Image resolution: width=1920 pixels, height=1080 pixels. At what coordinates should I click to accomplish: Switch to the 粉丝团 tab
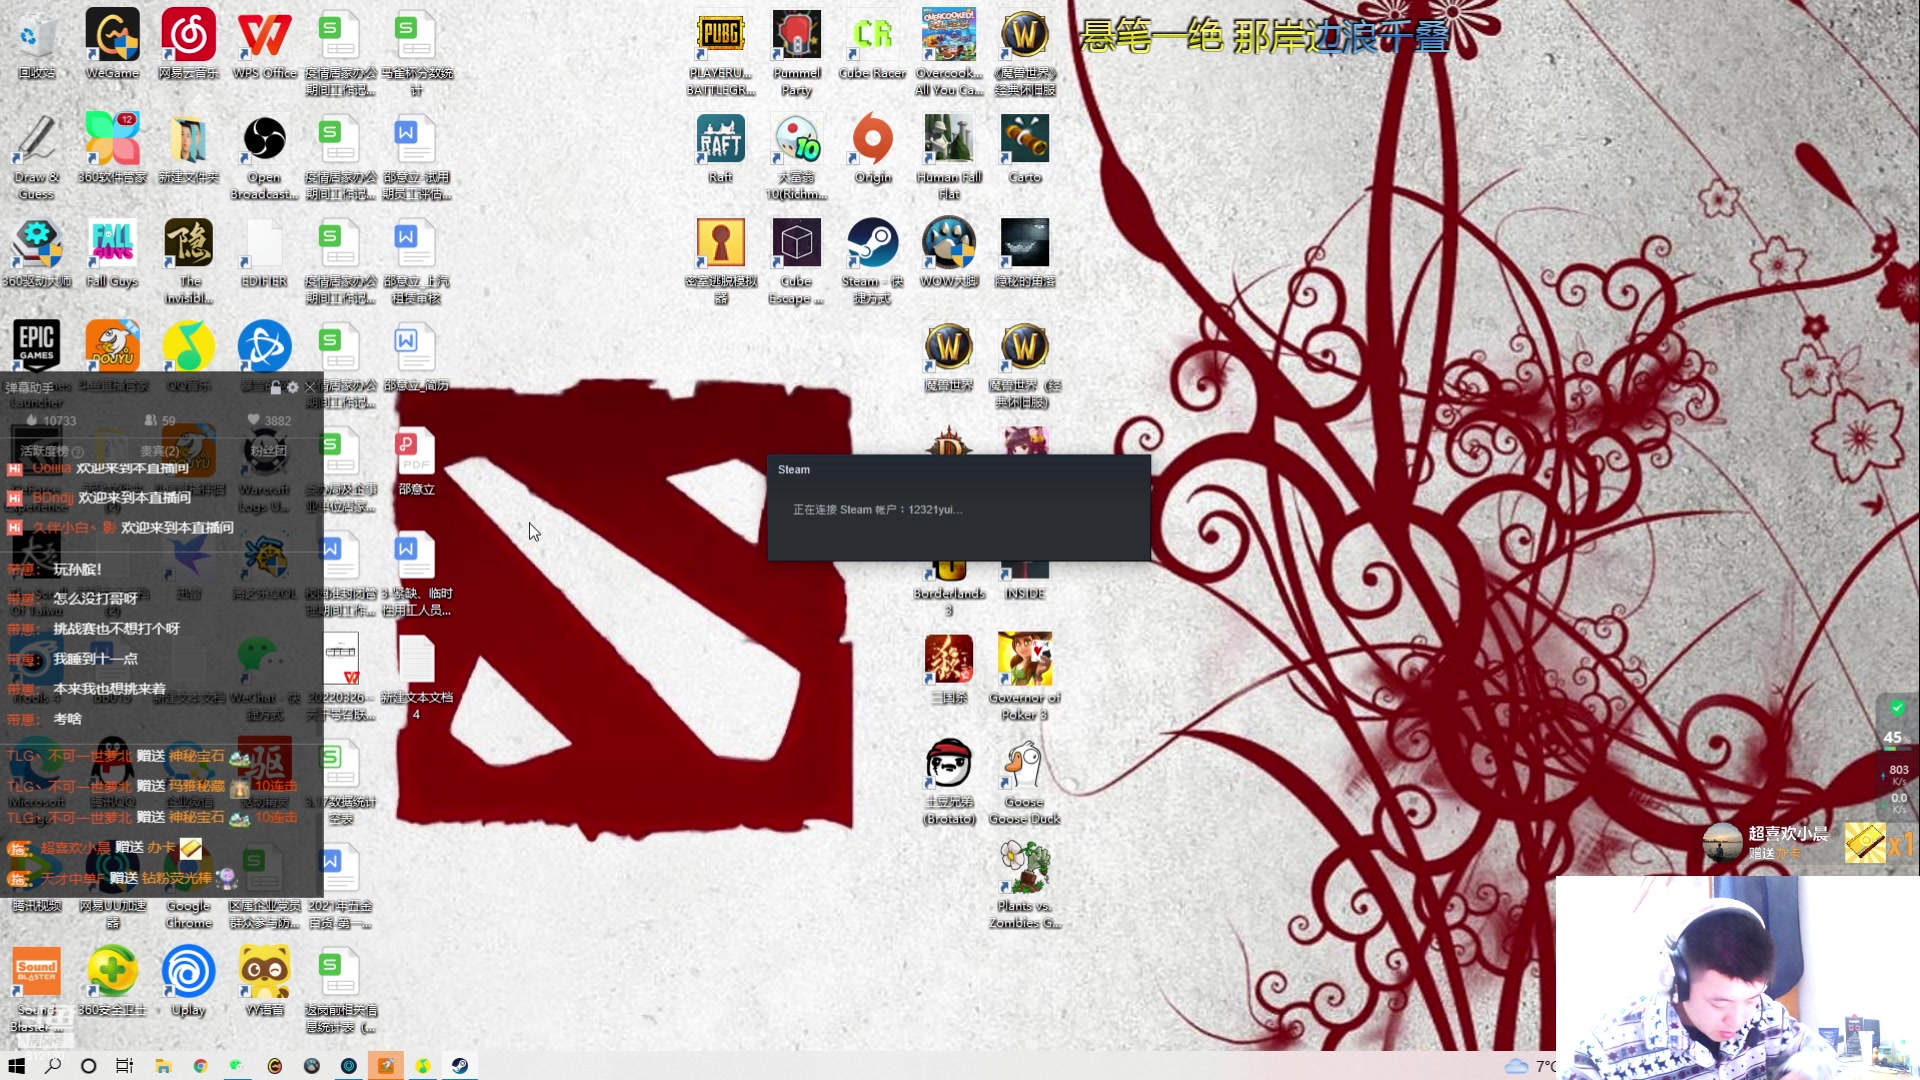[268, 451]
